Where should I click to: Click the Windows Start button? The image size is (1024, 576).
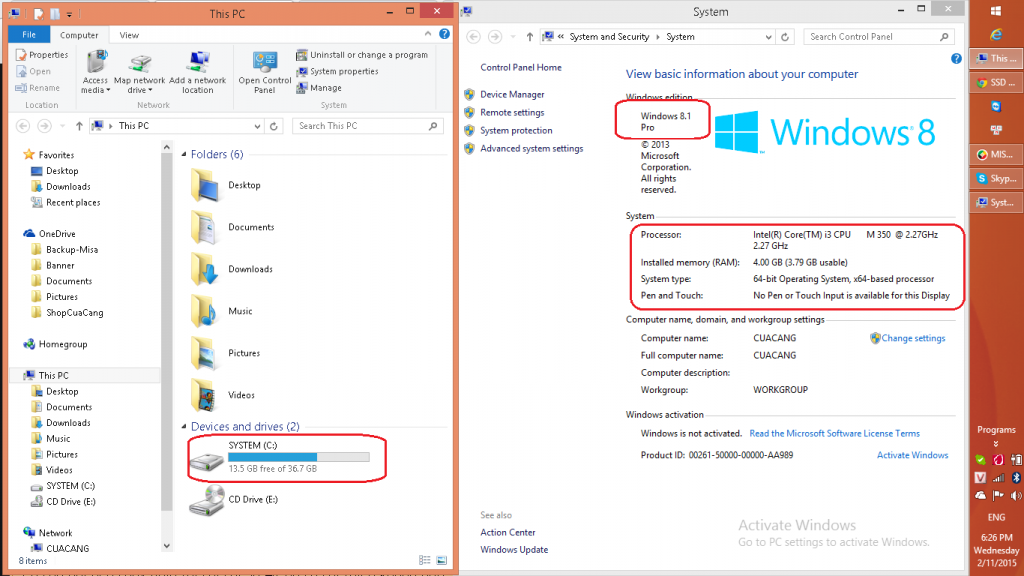[996, 11]
